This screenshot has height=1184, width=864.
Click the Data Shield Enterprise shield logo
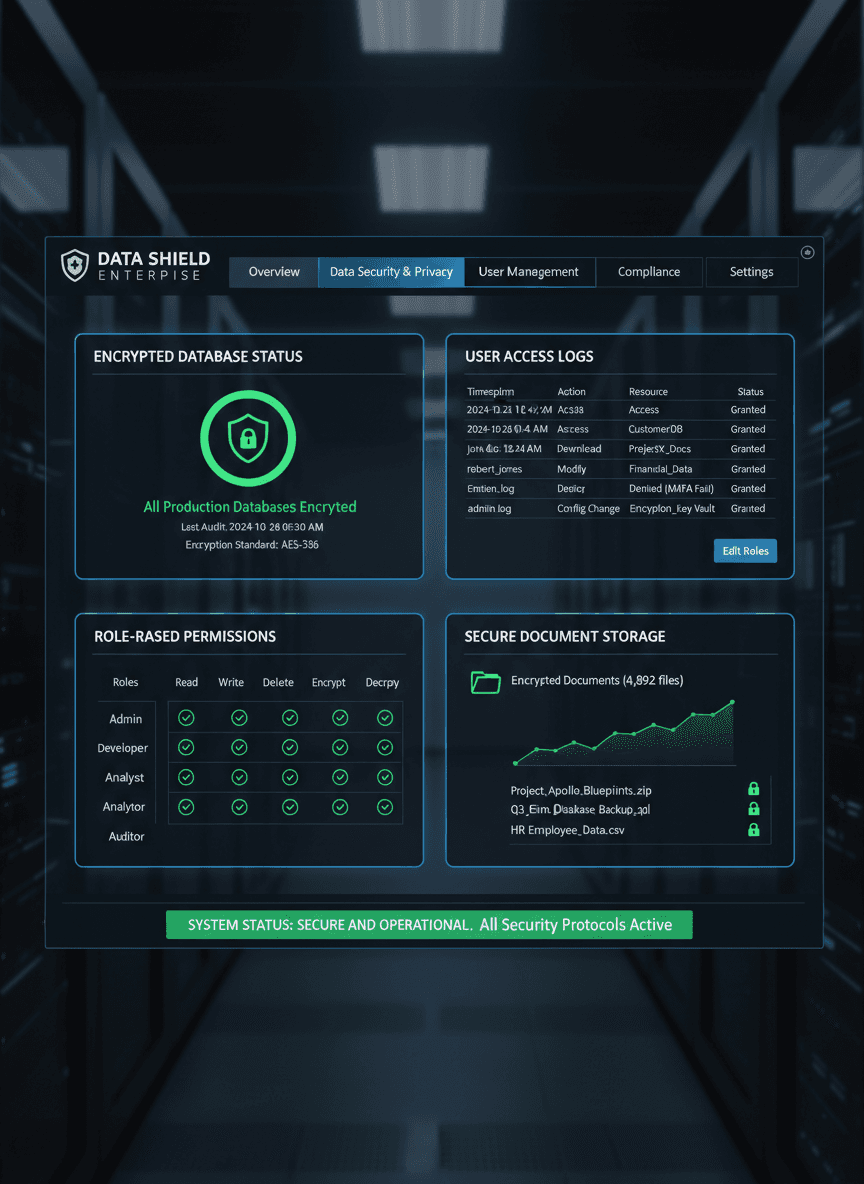click(x=75, y=265)
